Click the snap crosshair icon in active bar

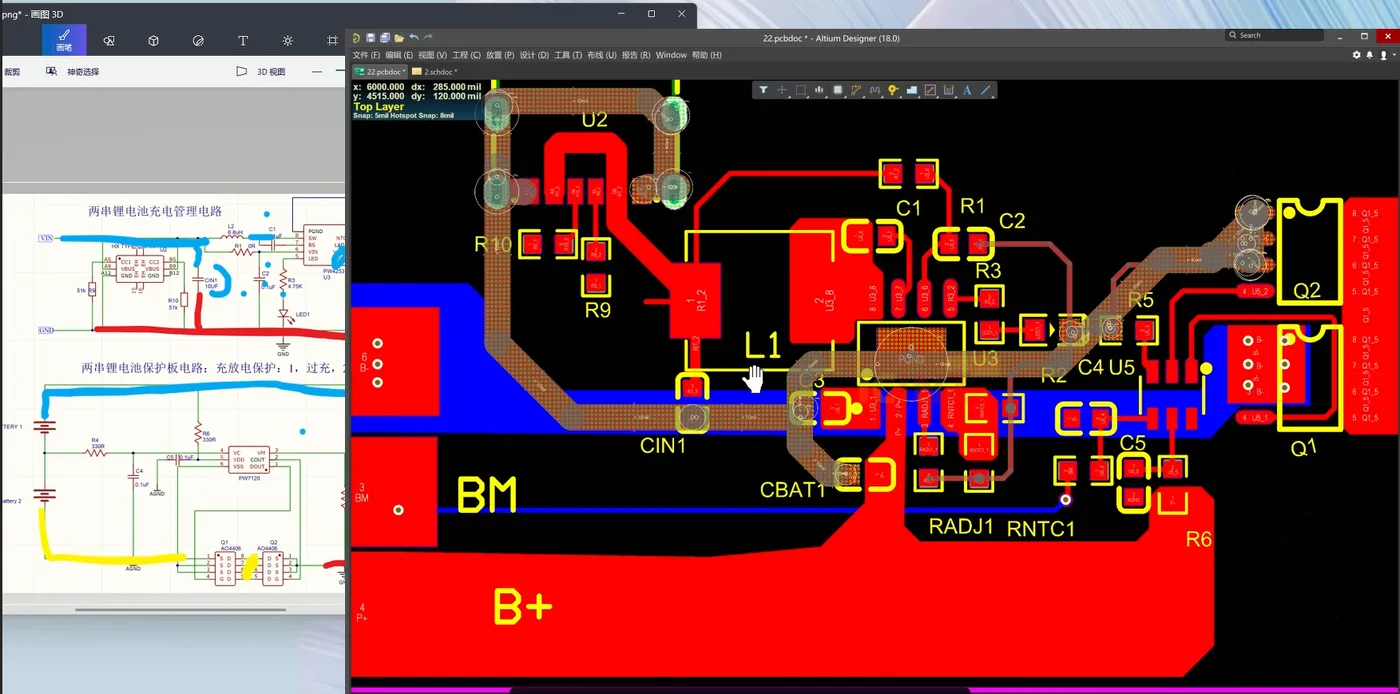782,90
